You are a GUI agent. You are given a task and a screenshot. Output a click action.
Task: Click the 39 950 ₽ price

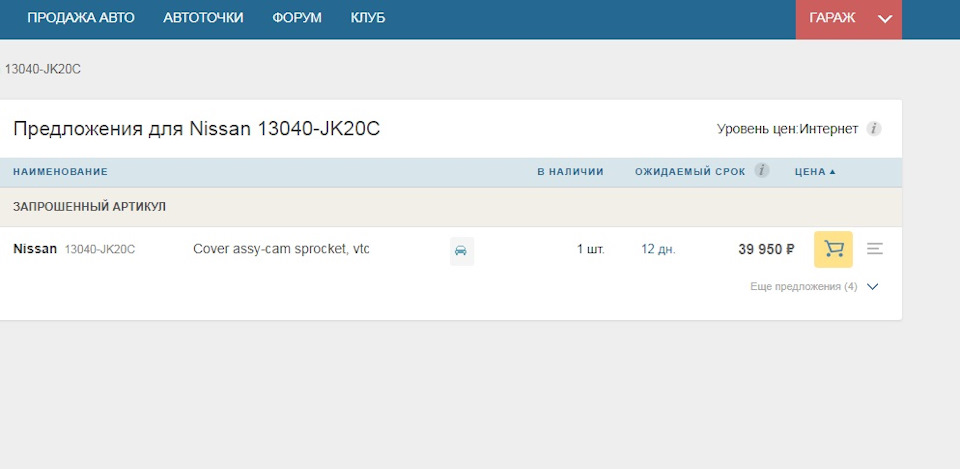[766, 250]
